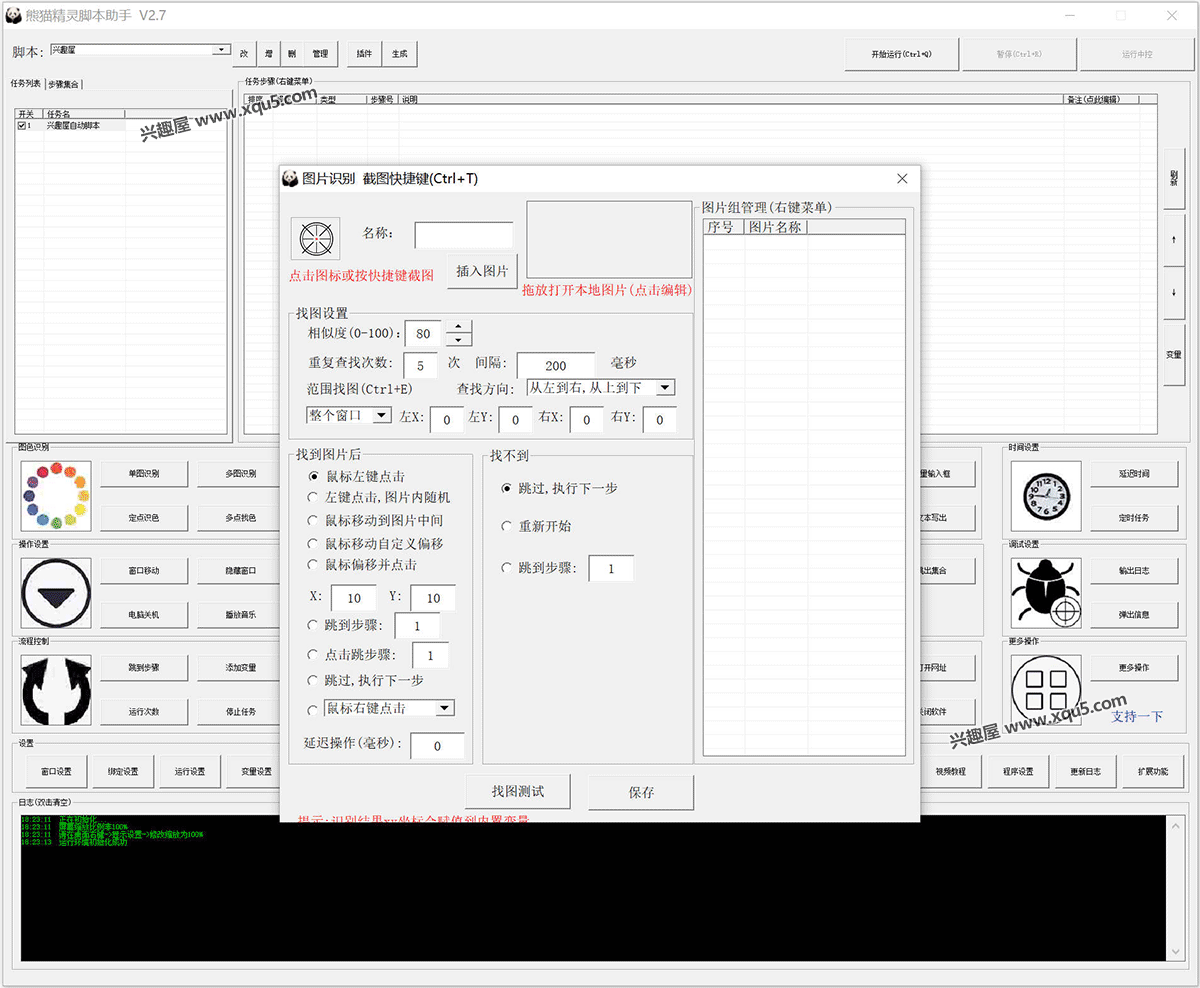Click the 定点识色 button
The width and height of the screenshot is (1200, 988).
point(144,517)
